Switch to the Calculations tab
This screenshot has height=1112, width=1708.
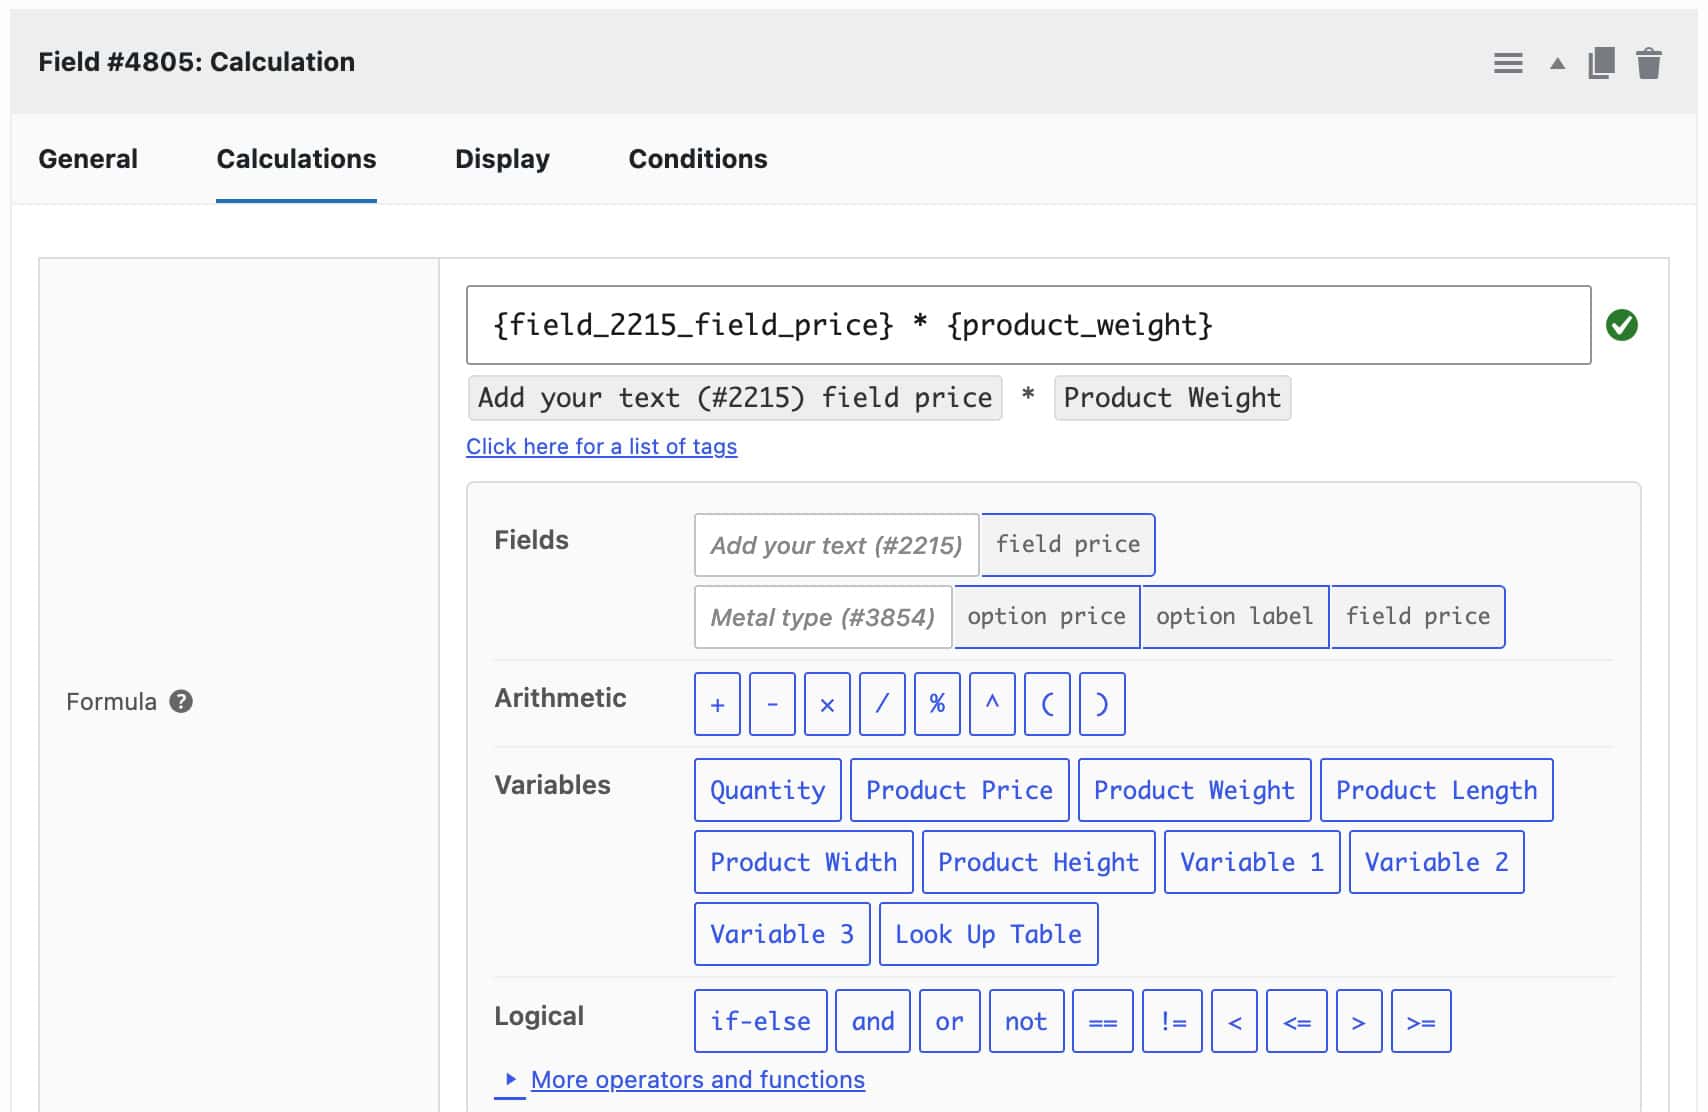[296, 159]
